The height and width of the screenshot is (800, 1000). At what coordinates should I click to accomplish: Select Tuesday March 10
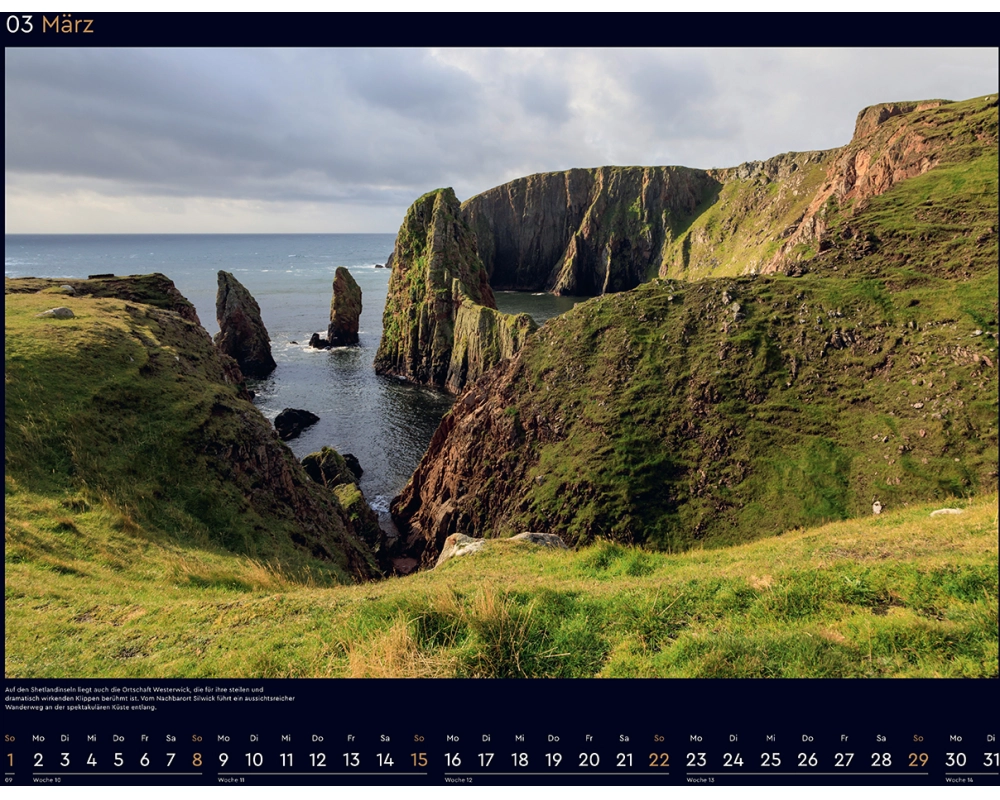pos(254,760)
